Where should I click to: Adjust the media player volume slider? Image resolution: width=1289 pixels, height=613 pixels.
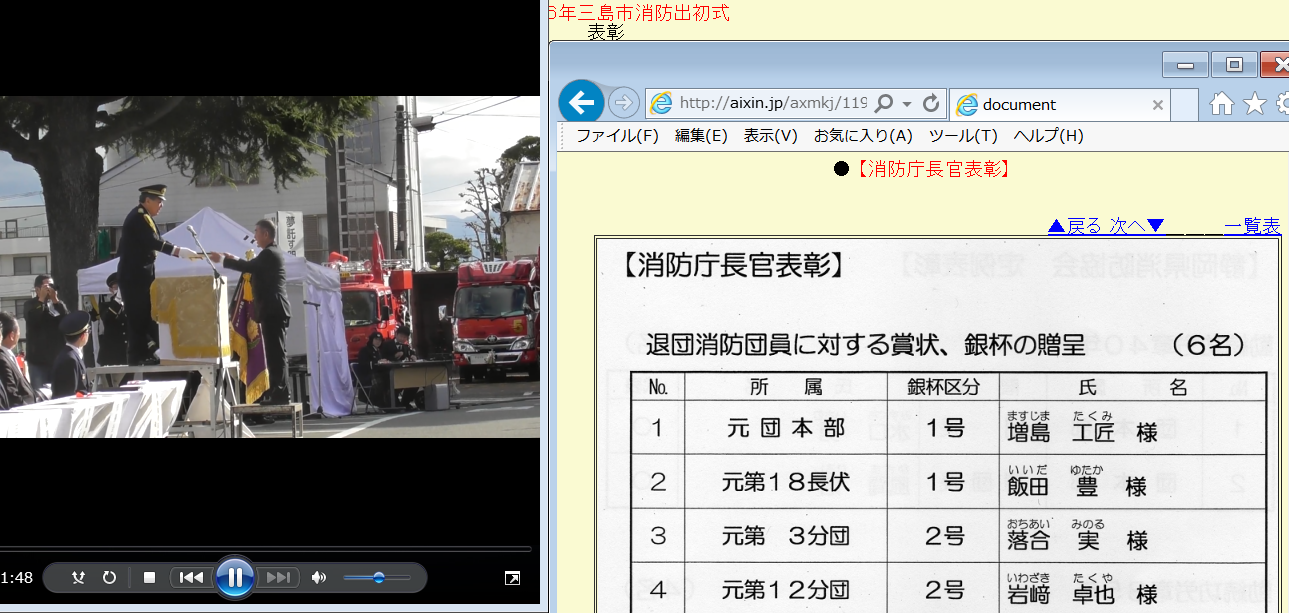pyautogui.click(x=376, y=577)
